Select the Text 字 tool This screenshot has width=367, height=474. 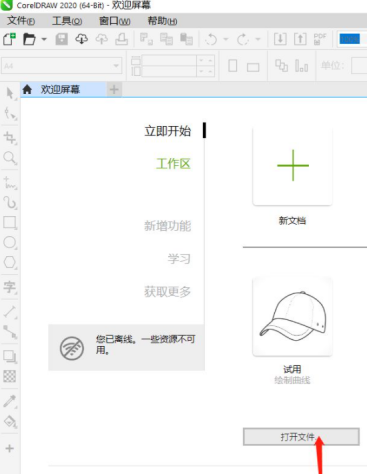pyautogui.click(x=10, y=287)
